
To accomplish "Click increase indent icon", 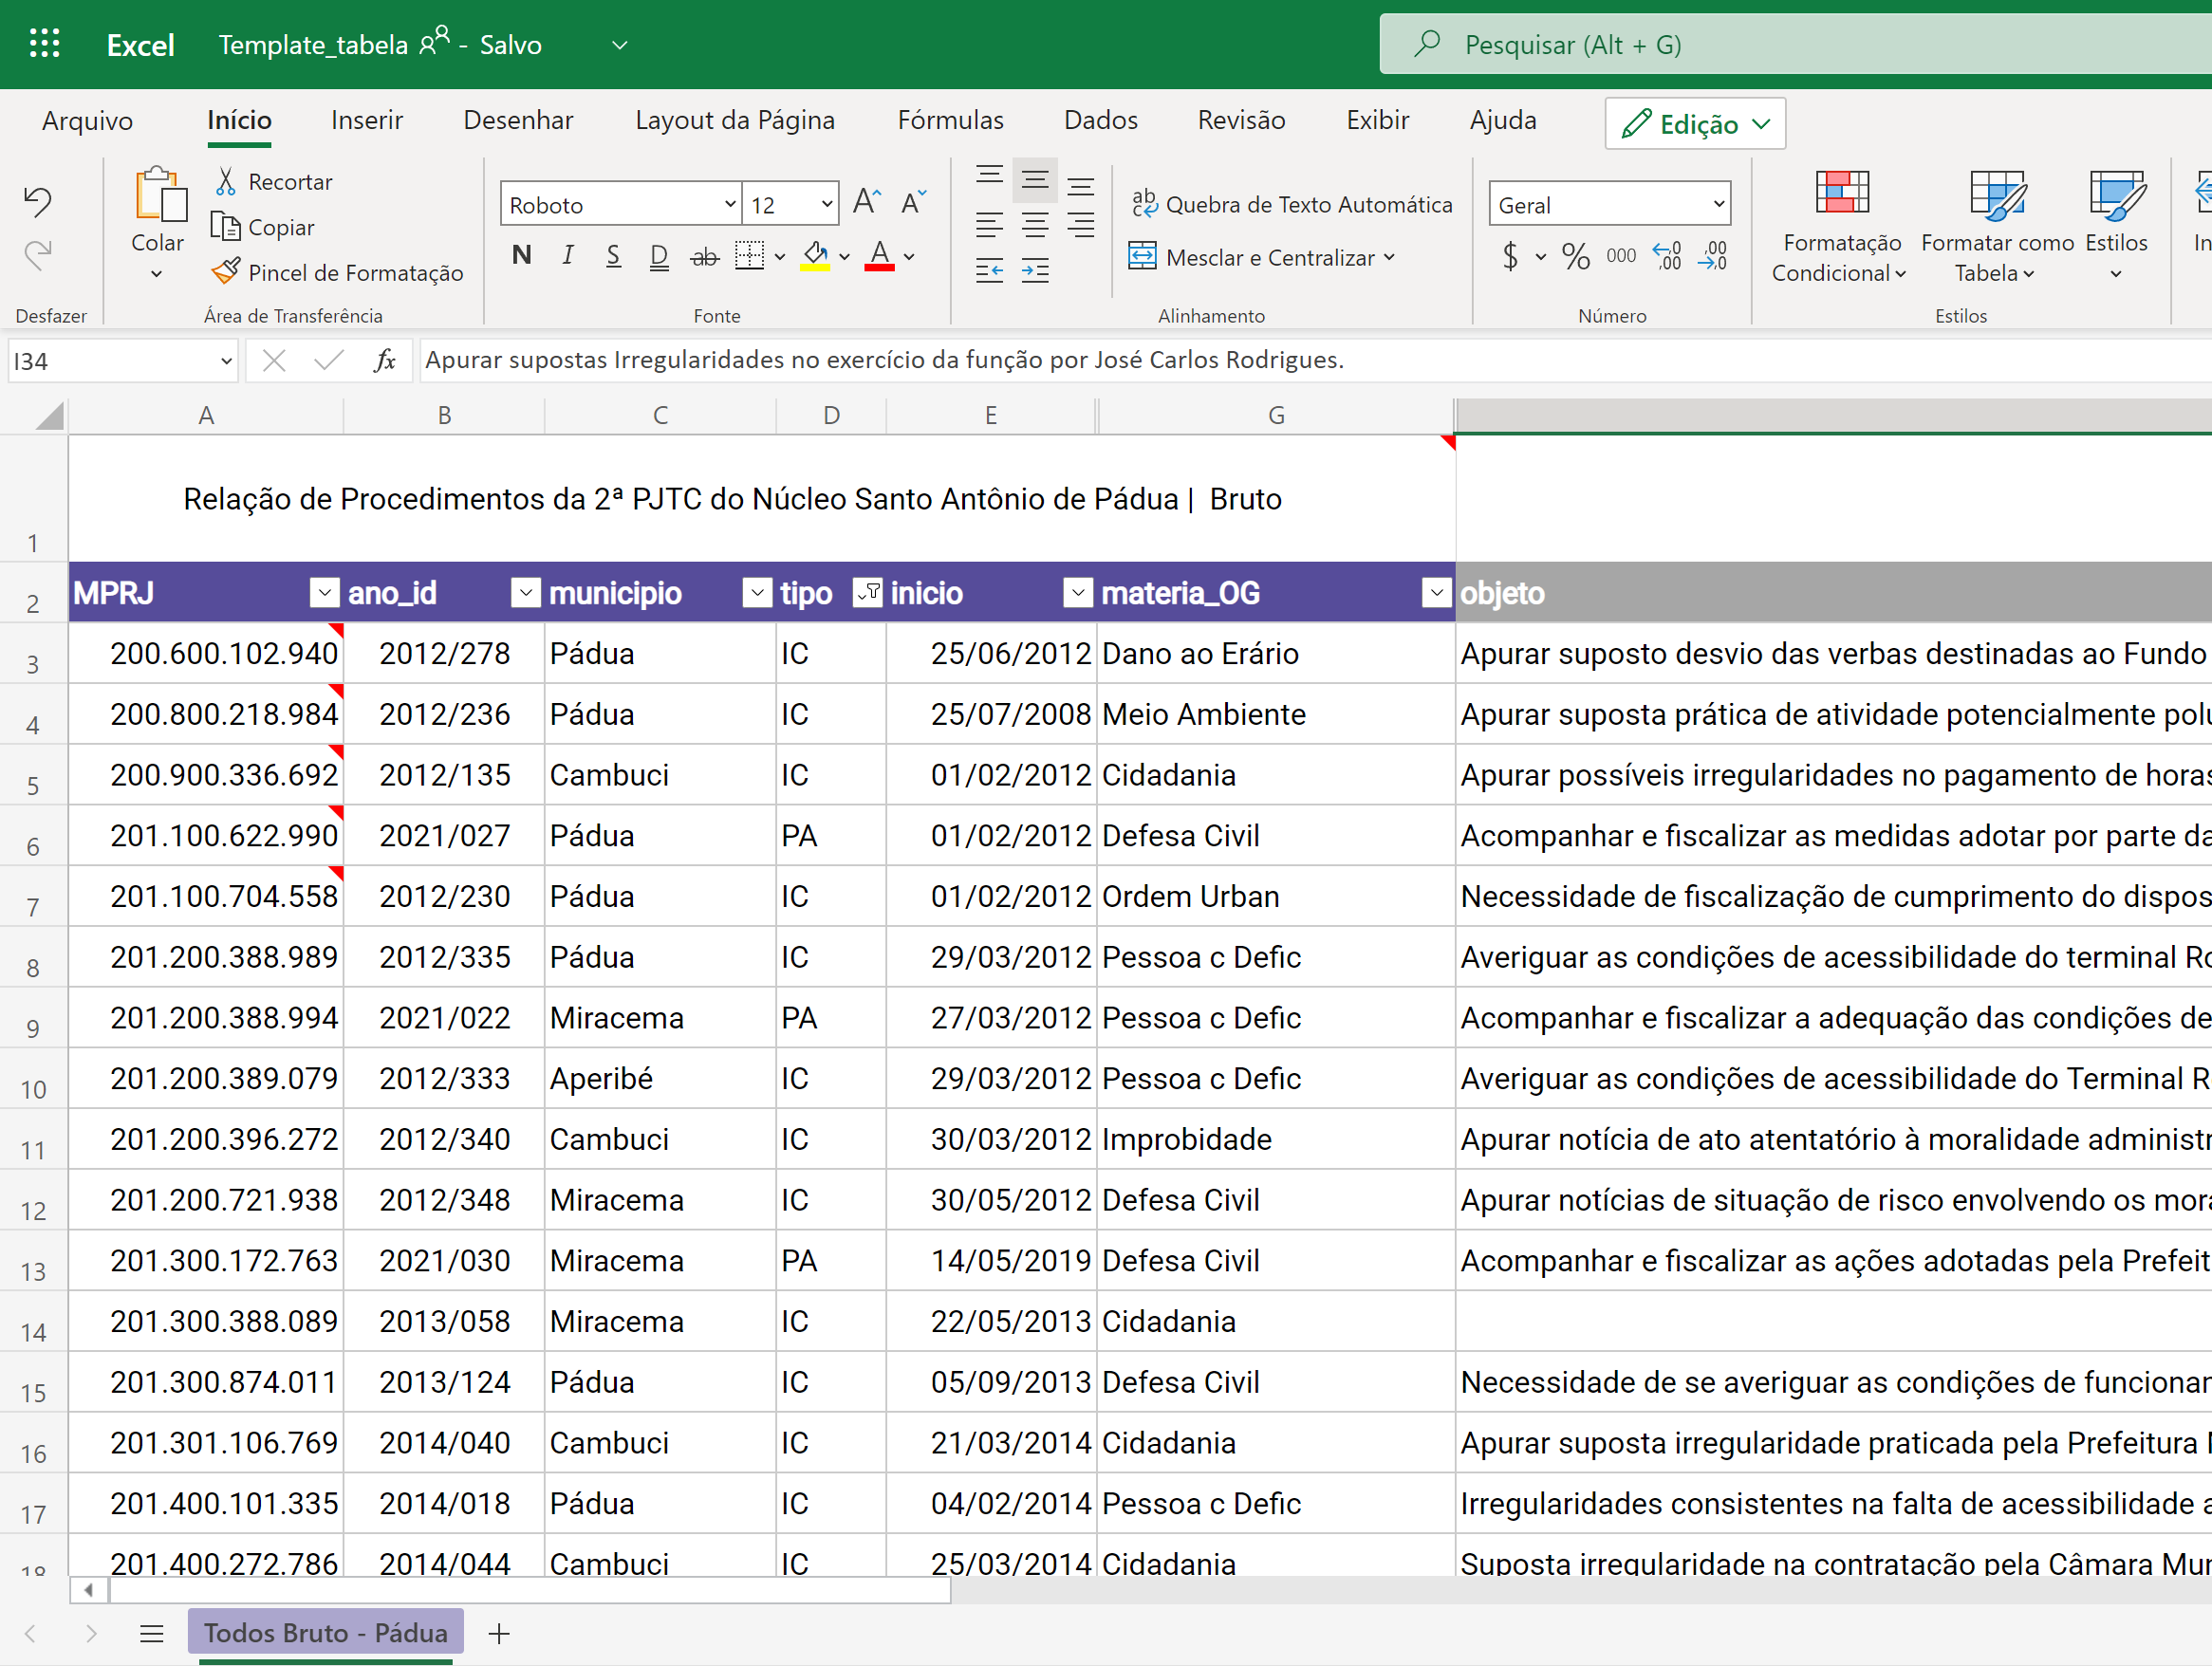I will click(x=1035, y=270).
